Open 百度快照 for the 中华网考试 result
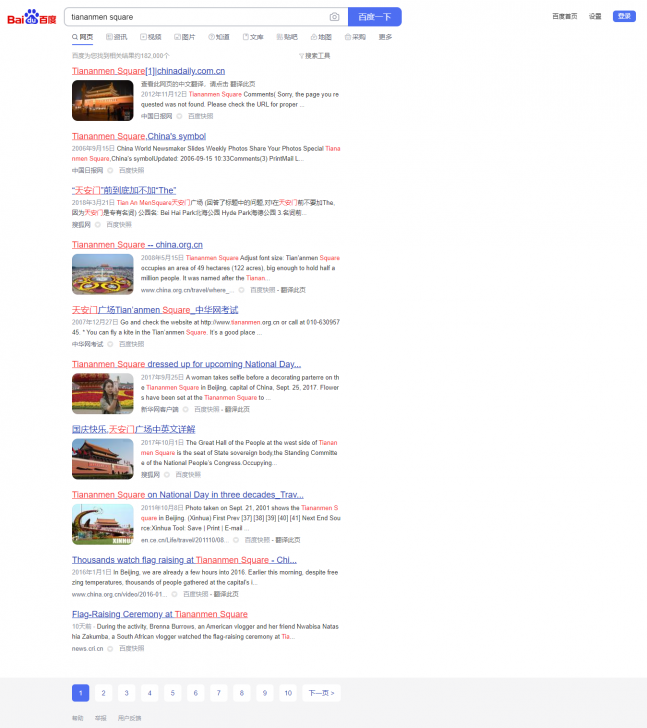Screen dimensions: 647x728 pyautogui.click(x=131, y=344)
